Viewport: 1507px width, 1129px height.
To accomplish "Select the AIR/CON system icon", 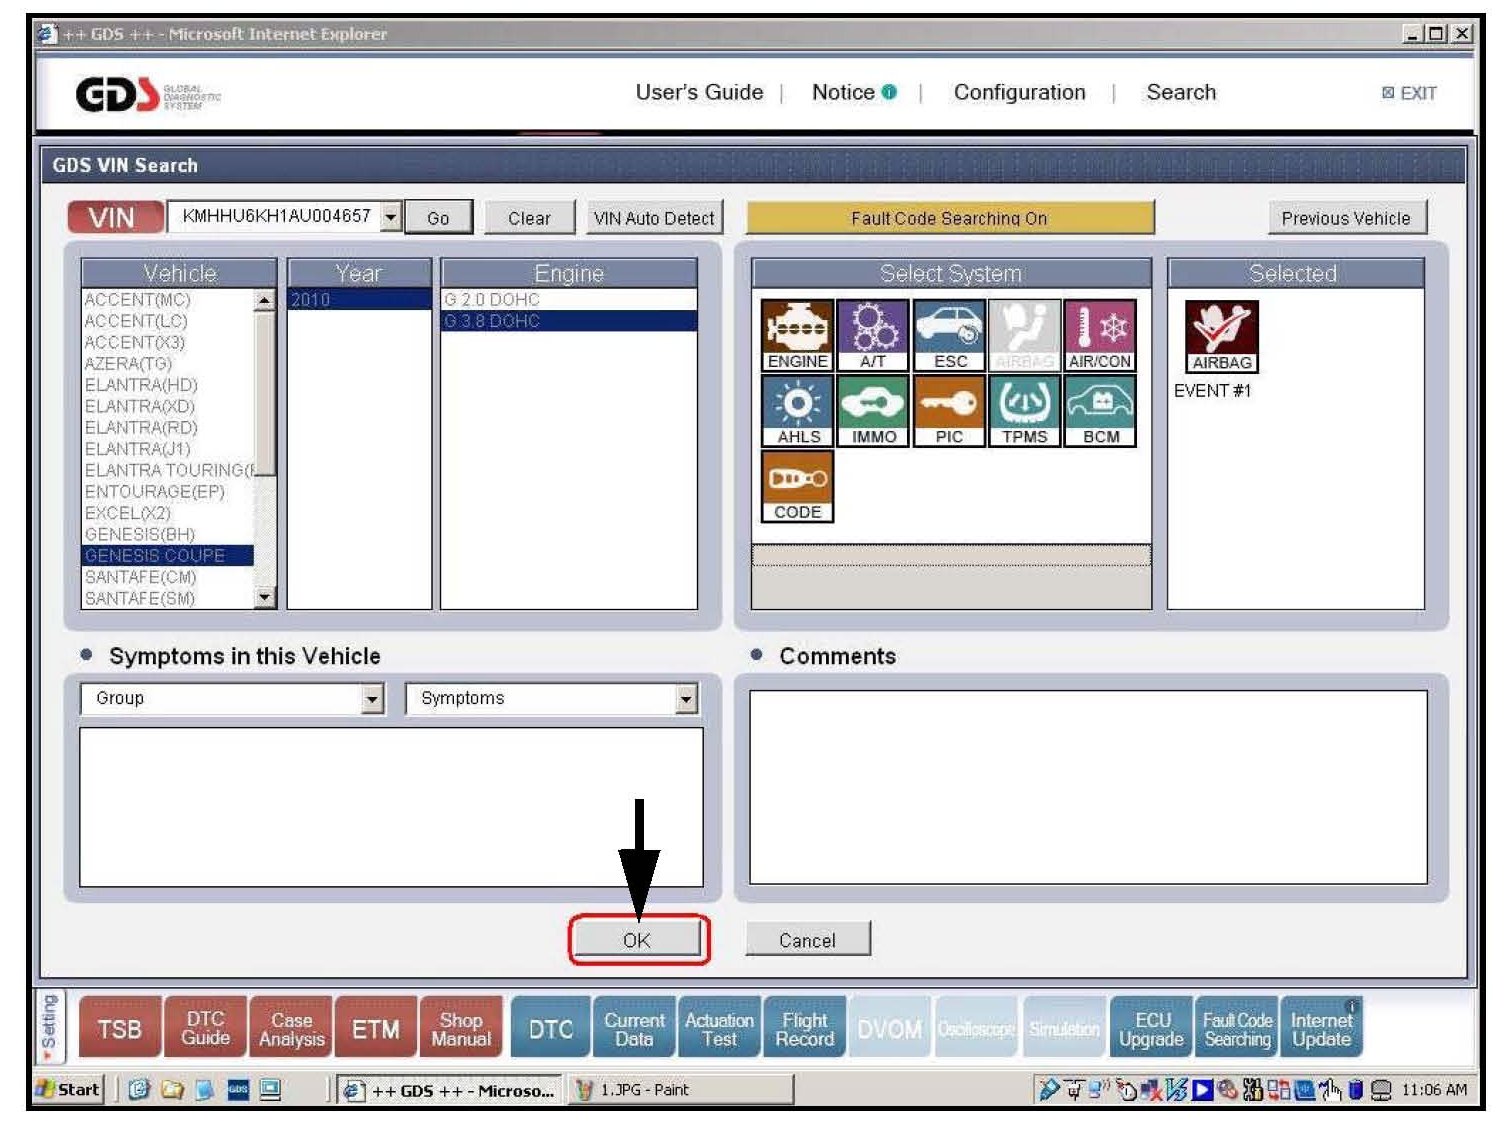I will tap(1099, 334).
